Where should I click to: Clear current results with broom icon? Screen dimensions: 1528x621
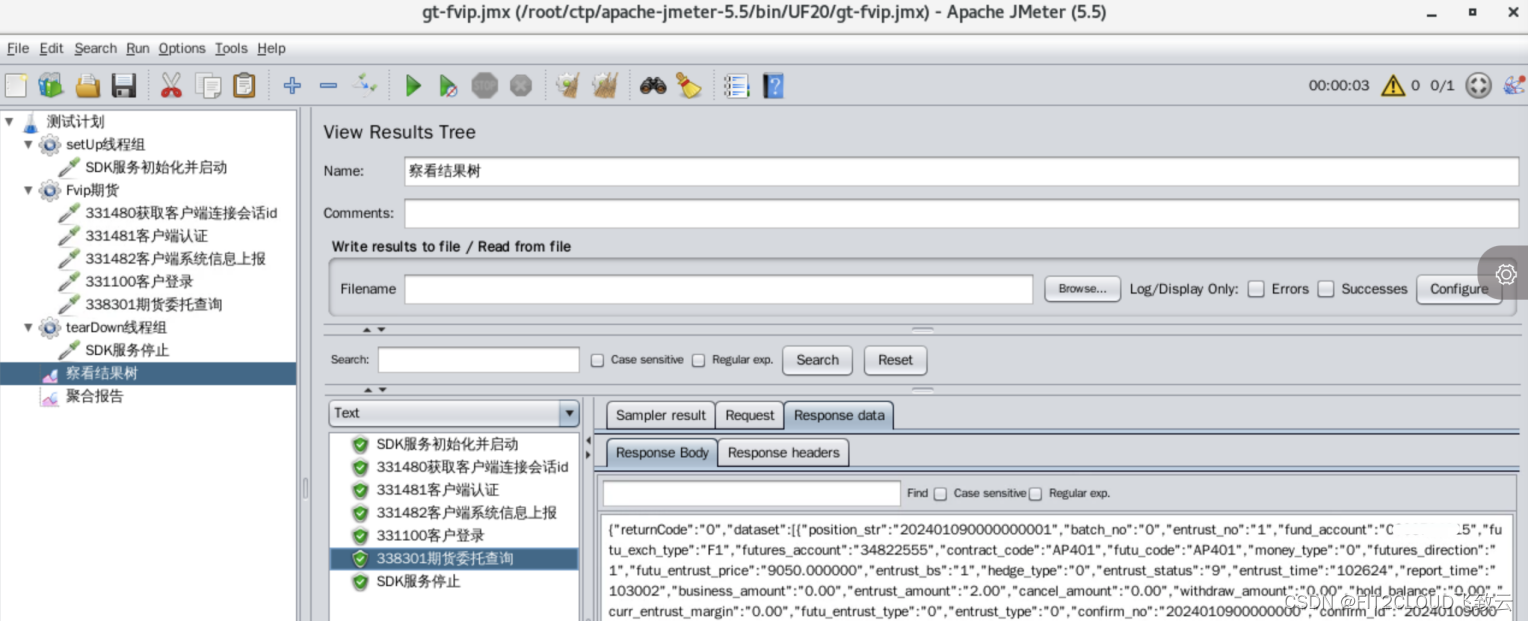568,86
